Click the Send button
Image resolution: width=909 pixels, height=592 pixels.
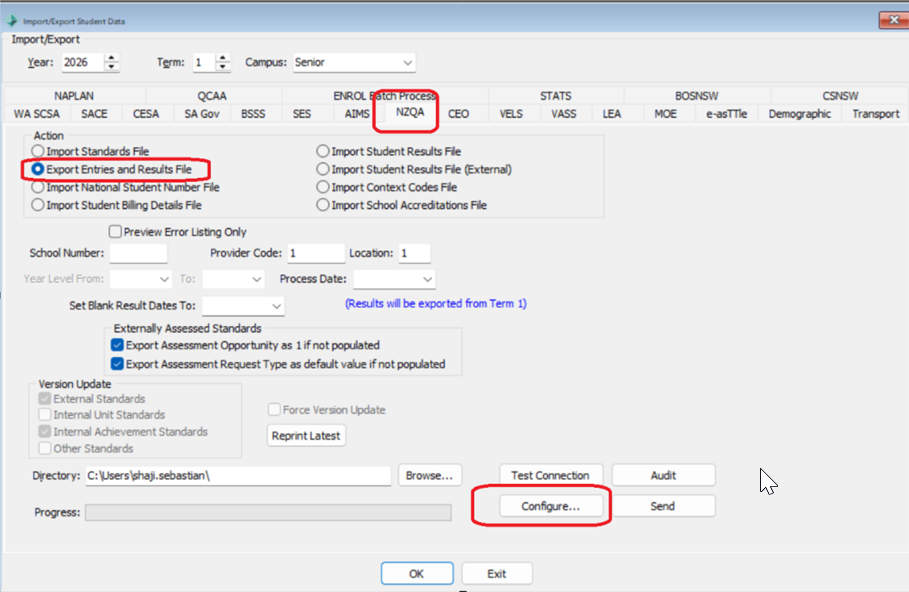[x=663, y=506]
